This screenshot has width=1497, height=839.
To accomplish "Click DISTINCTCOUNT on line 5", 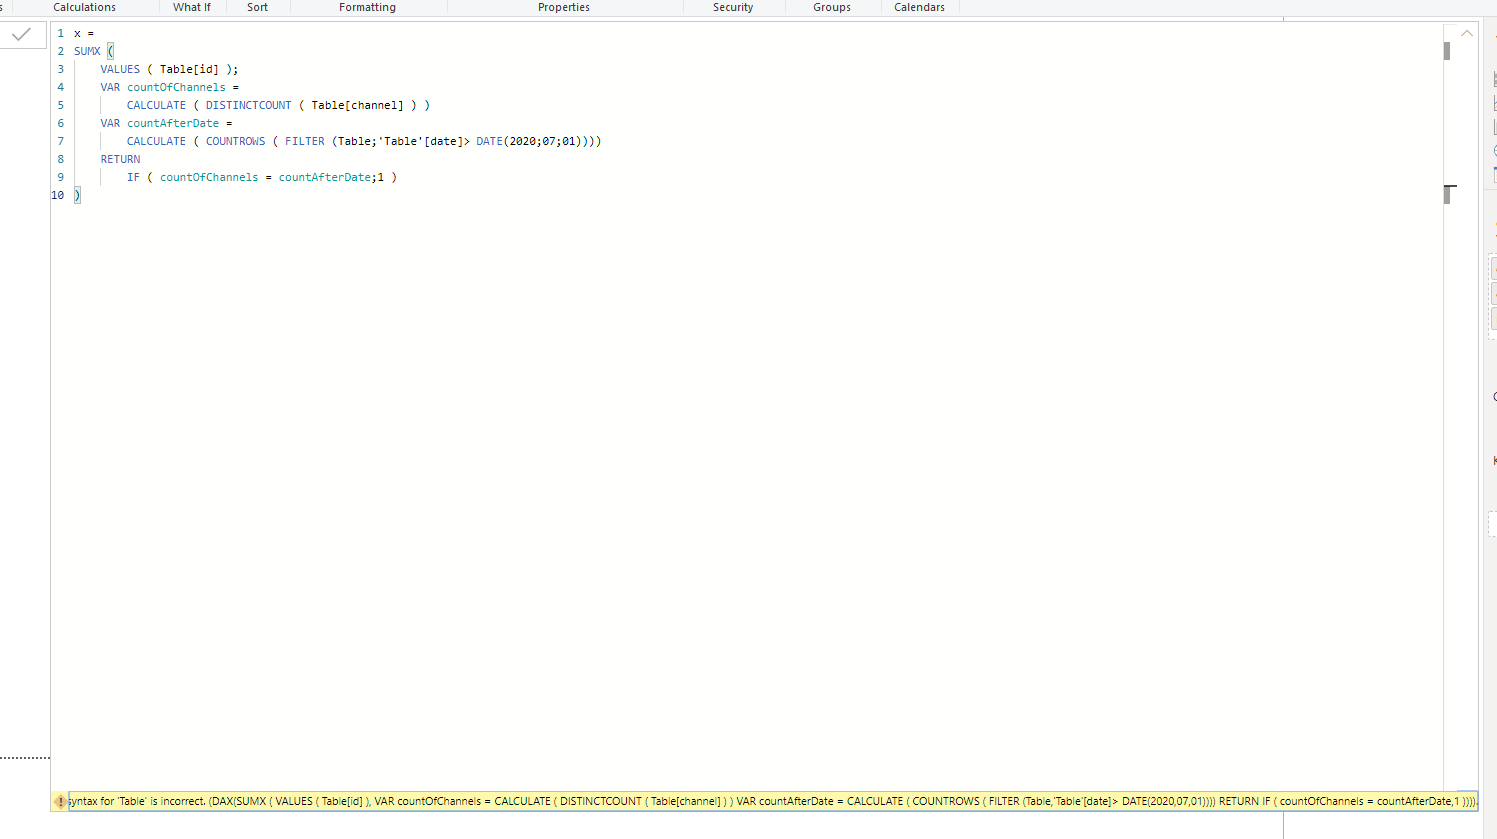I will tap(248, 105).
